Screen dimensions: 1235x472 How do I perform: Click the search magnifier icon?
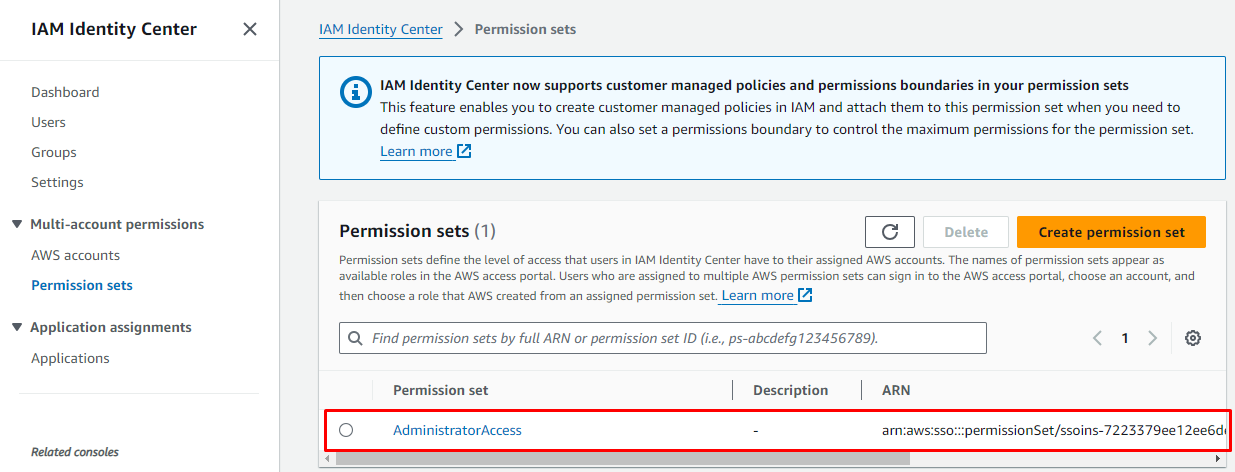(x=355, y=339)
